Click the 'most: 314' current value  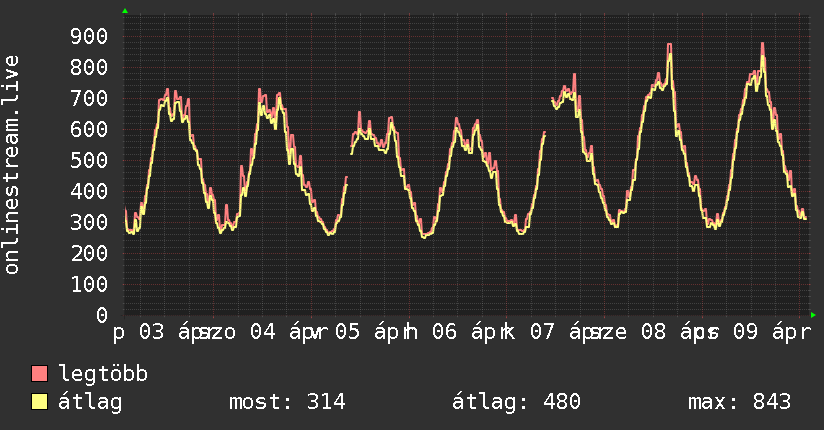(x=287, y=402)
